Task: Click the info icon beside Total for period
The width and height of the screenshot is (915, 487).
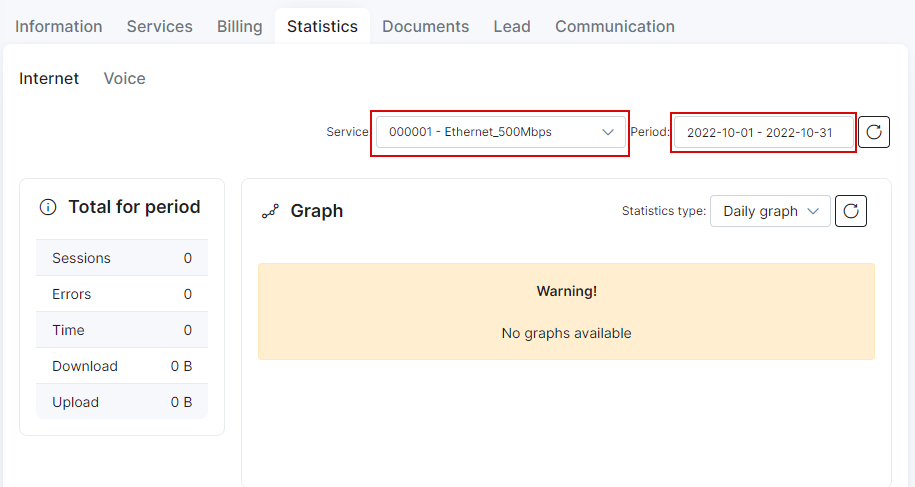Action: (48, 207)
